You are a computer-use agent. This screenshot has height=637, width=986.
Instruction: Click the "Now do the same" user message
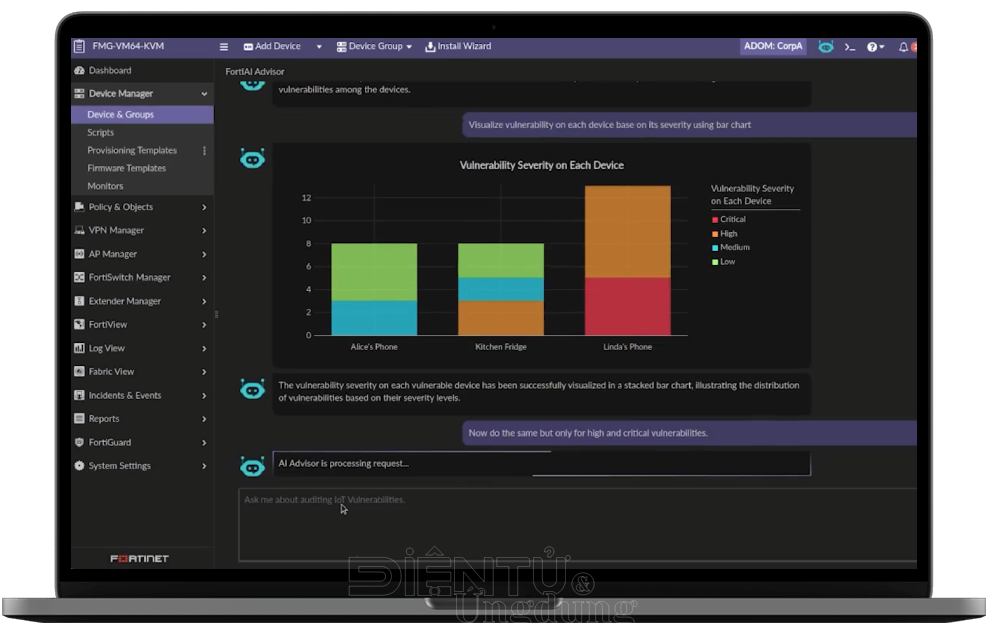click(690, 433)
